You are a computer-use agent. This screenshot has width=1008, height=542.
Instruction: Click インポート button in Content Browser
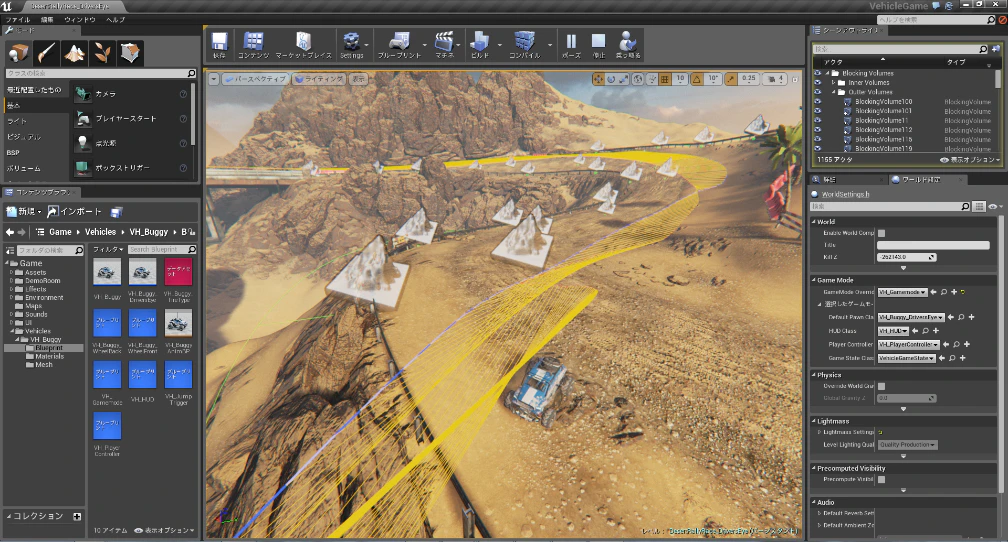coord(75,212)
